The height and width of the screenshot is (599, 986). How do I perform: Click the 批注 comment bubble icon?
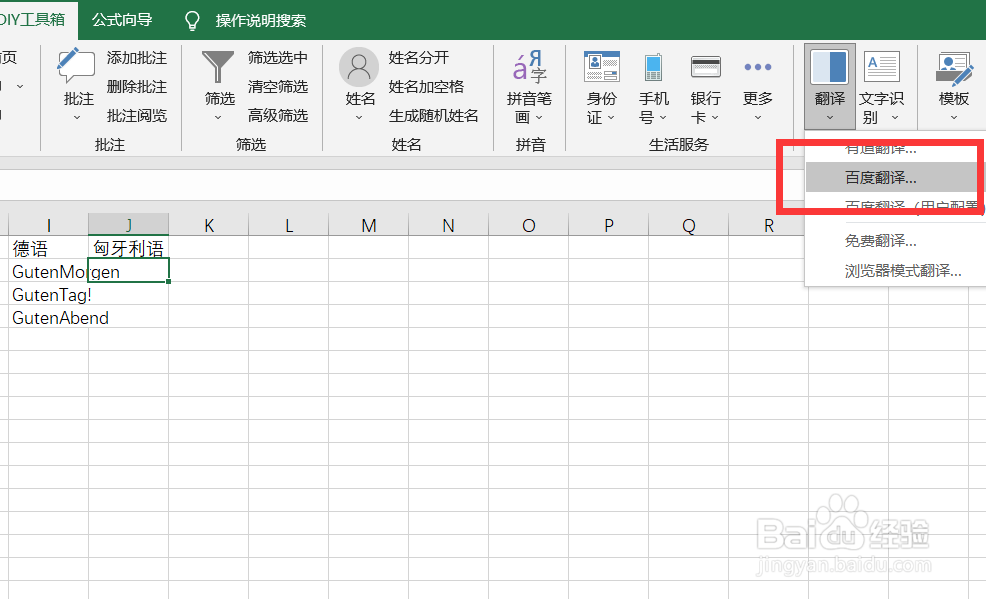pyautogui.click(x=76, y=66)
